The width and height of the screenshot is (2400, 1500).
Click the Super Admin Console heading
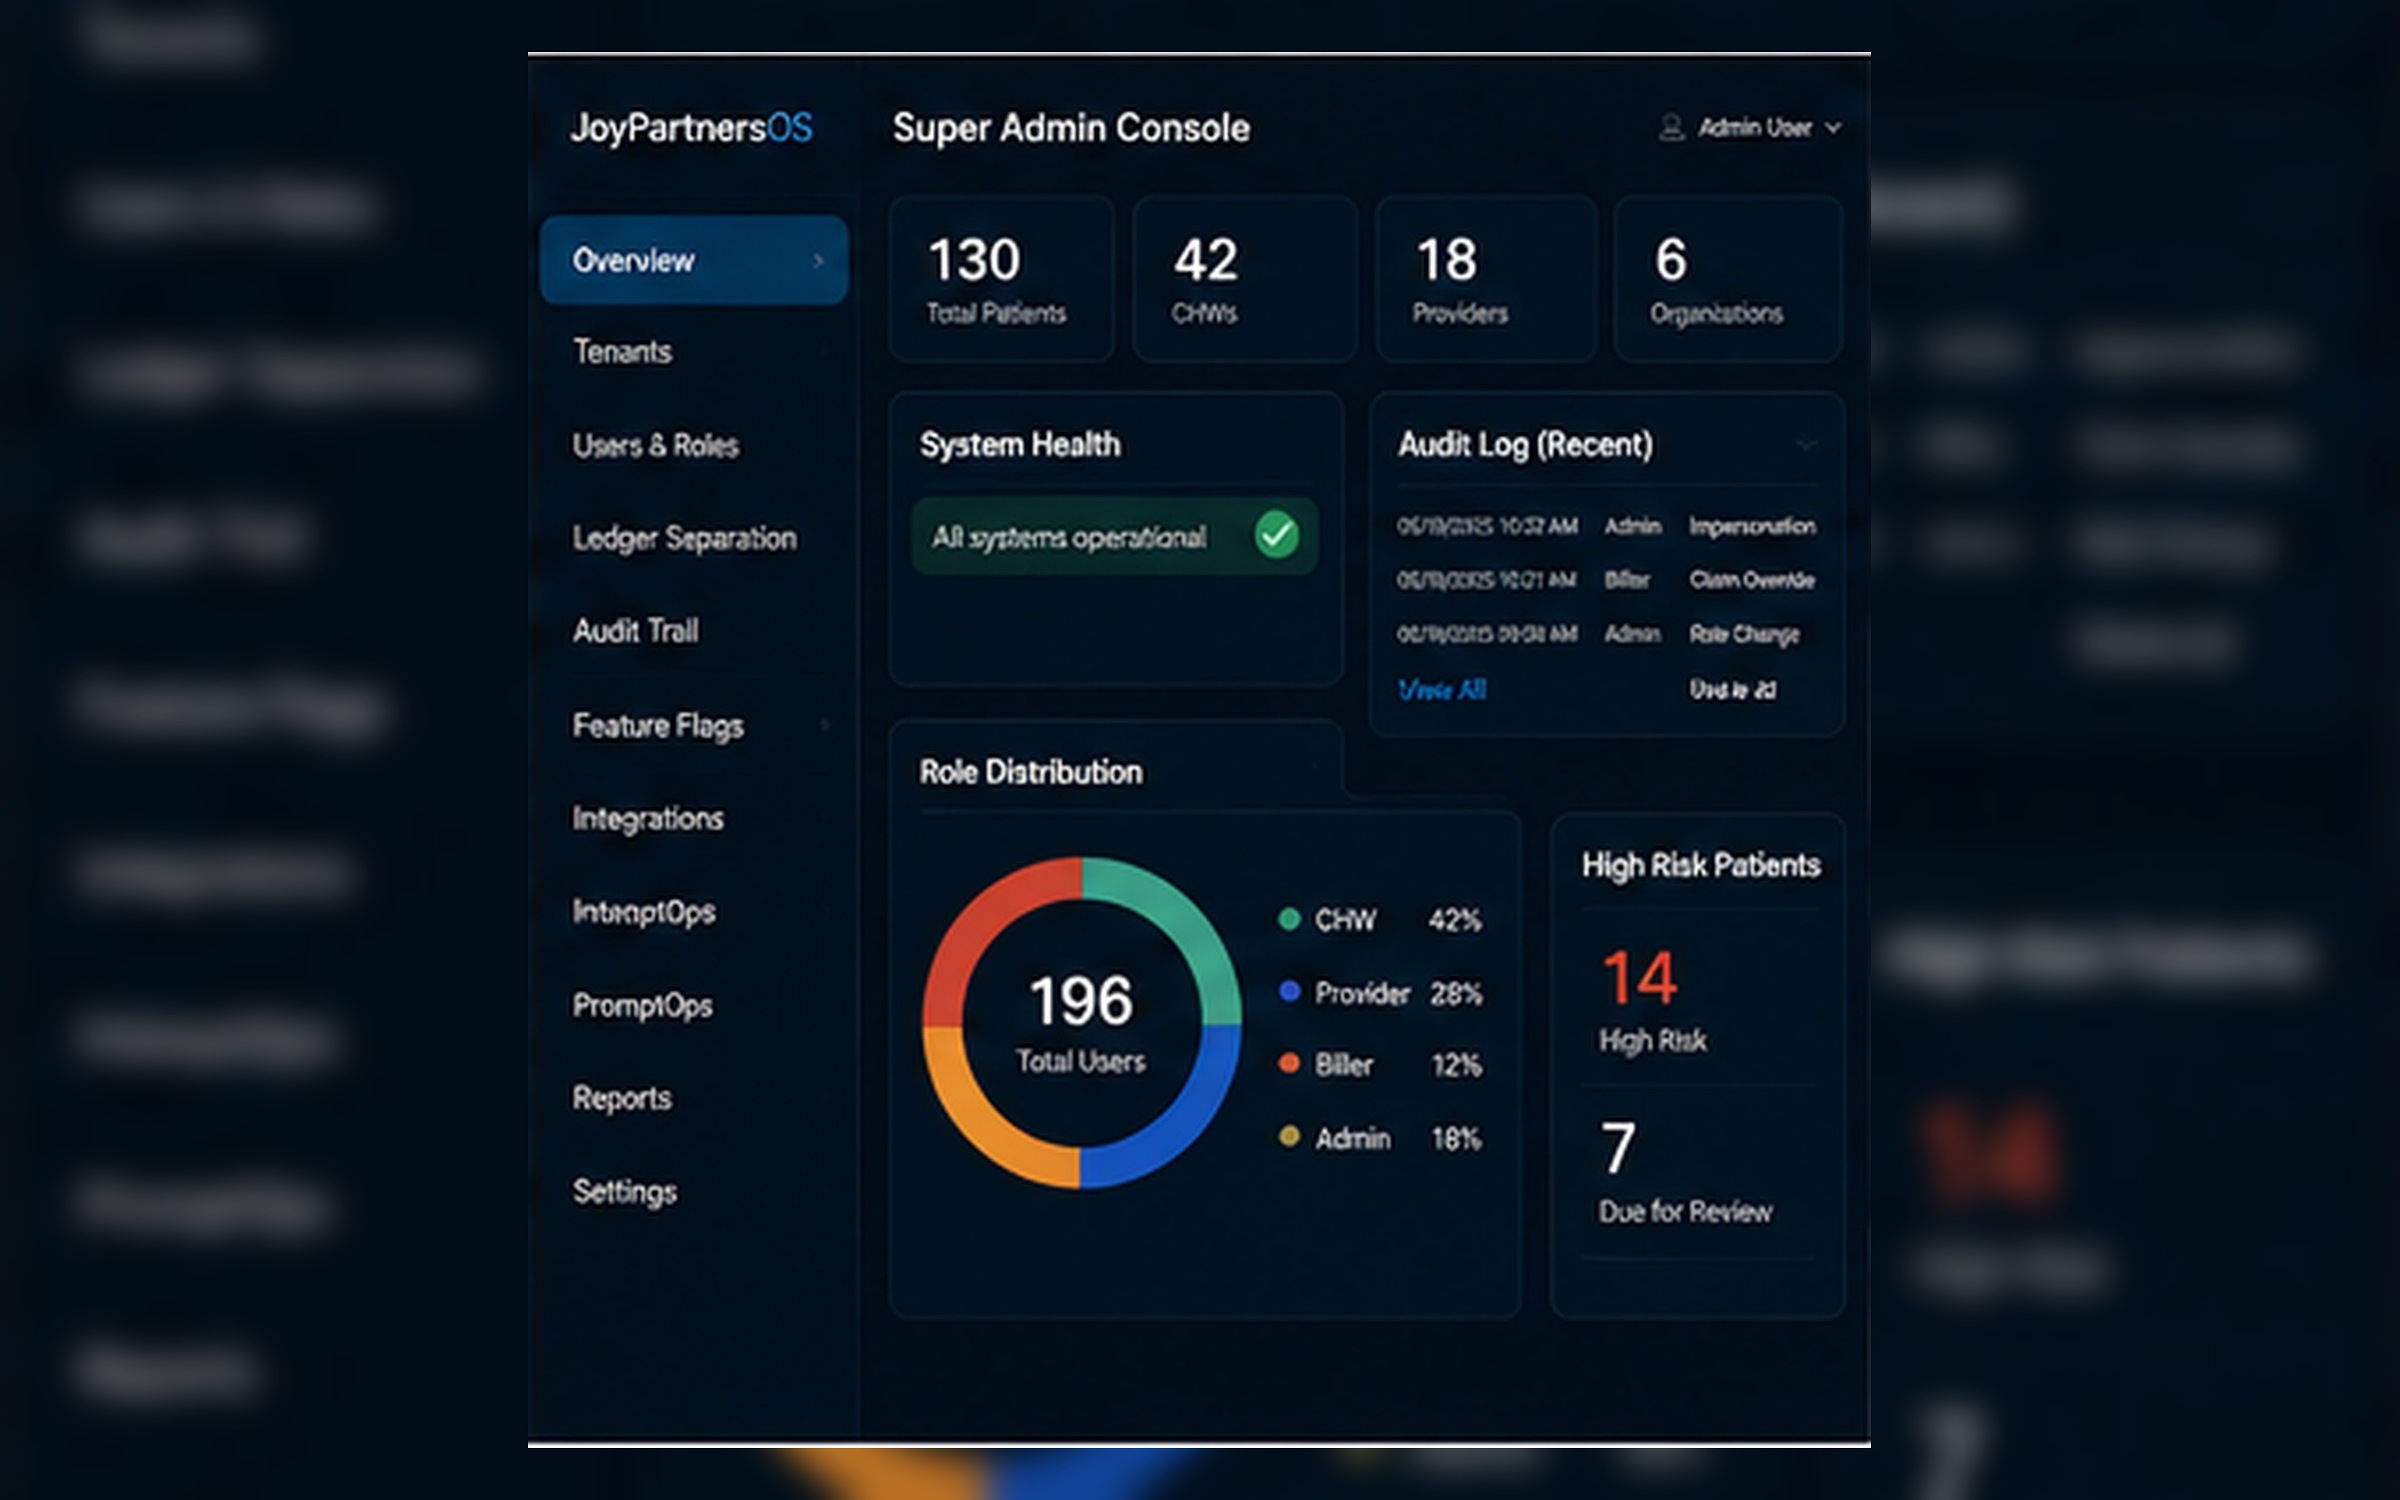(x=1071, y=128)
